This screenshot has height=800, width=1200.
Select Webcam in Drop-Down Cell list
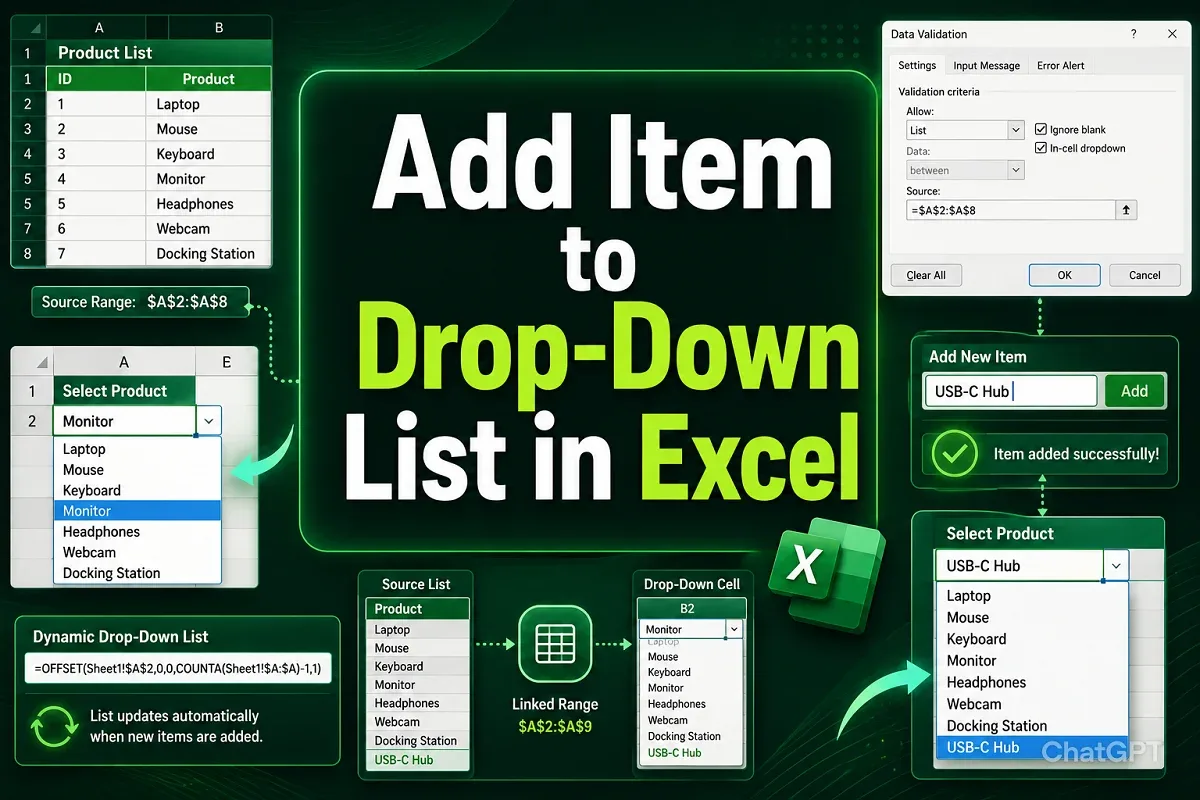pyautogui.click(x=691, y=720)
